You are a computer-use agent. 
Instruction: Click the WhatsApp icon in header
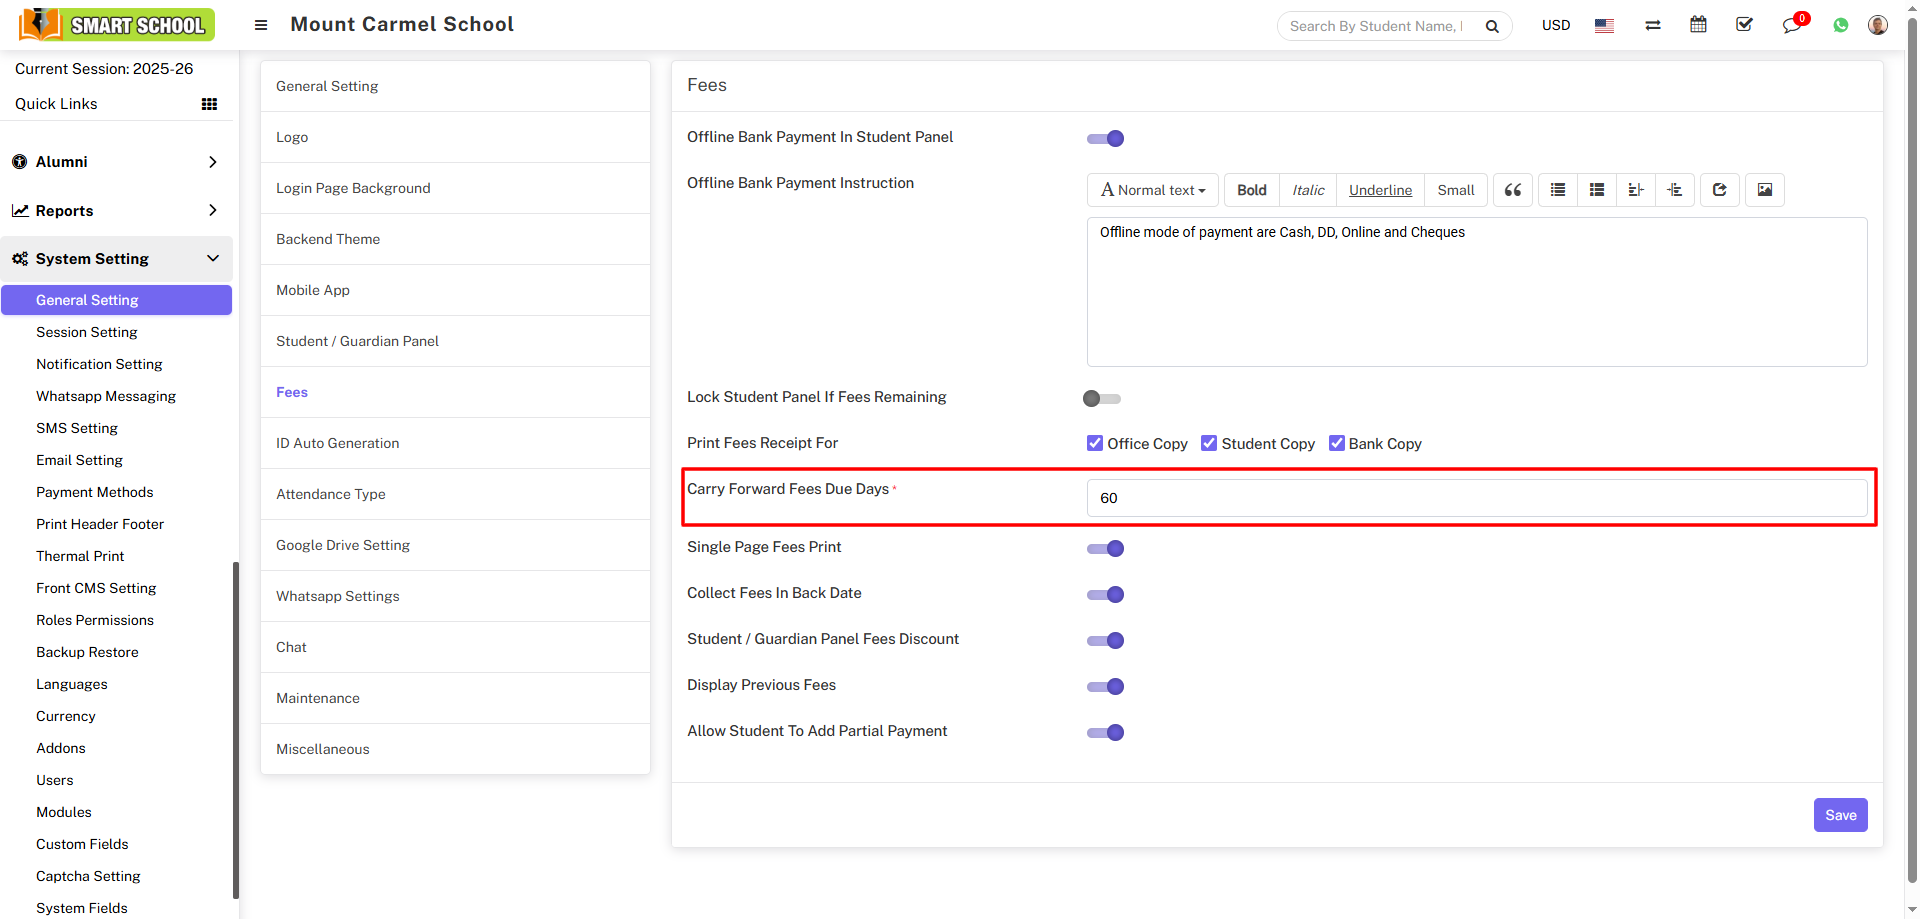tap(1840, 26)
